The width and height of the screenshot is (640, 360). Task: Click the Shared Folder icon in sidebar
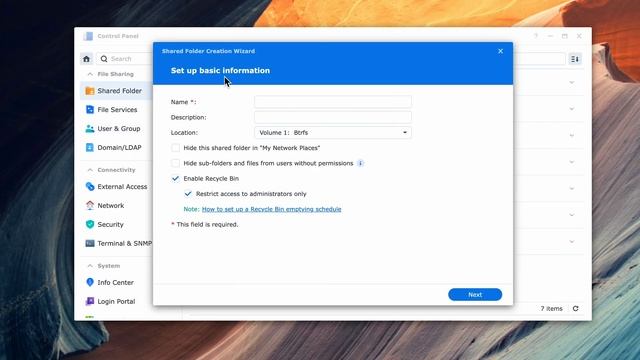click(x=90, y=91)
